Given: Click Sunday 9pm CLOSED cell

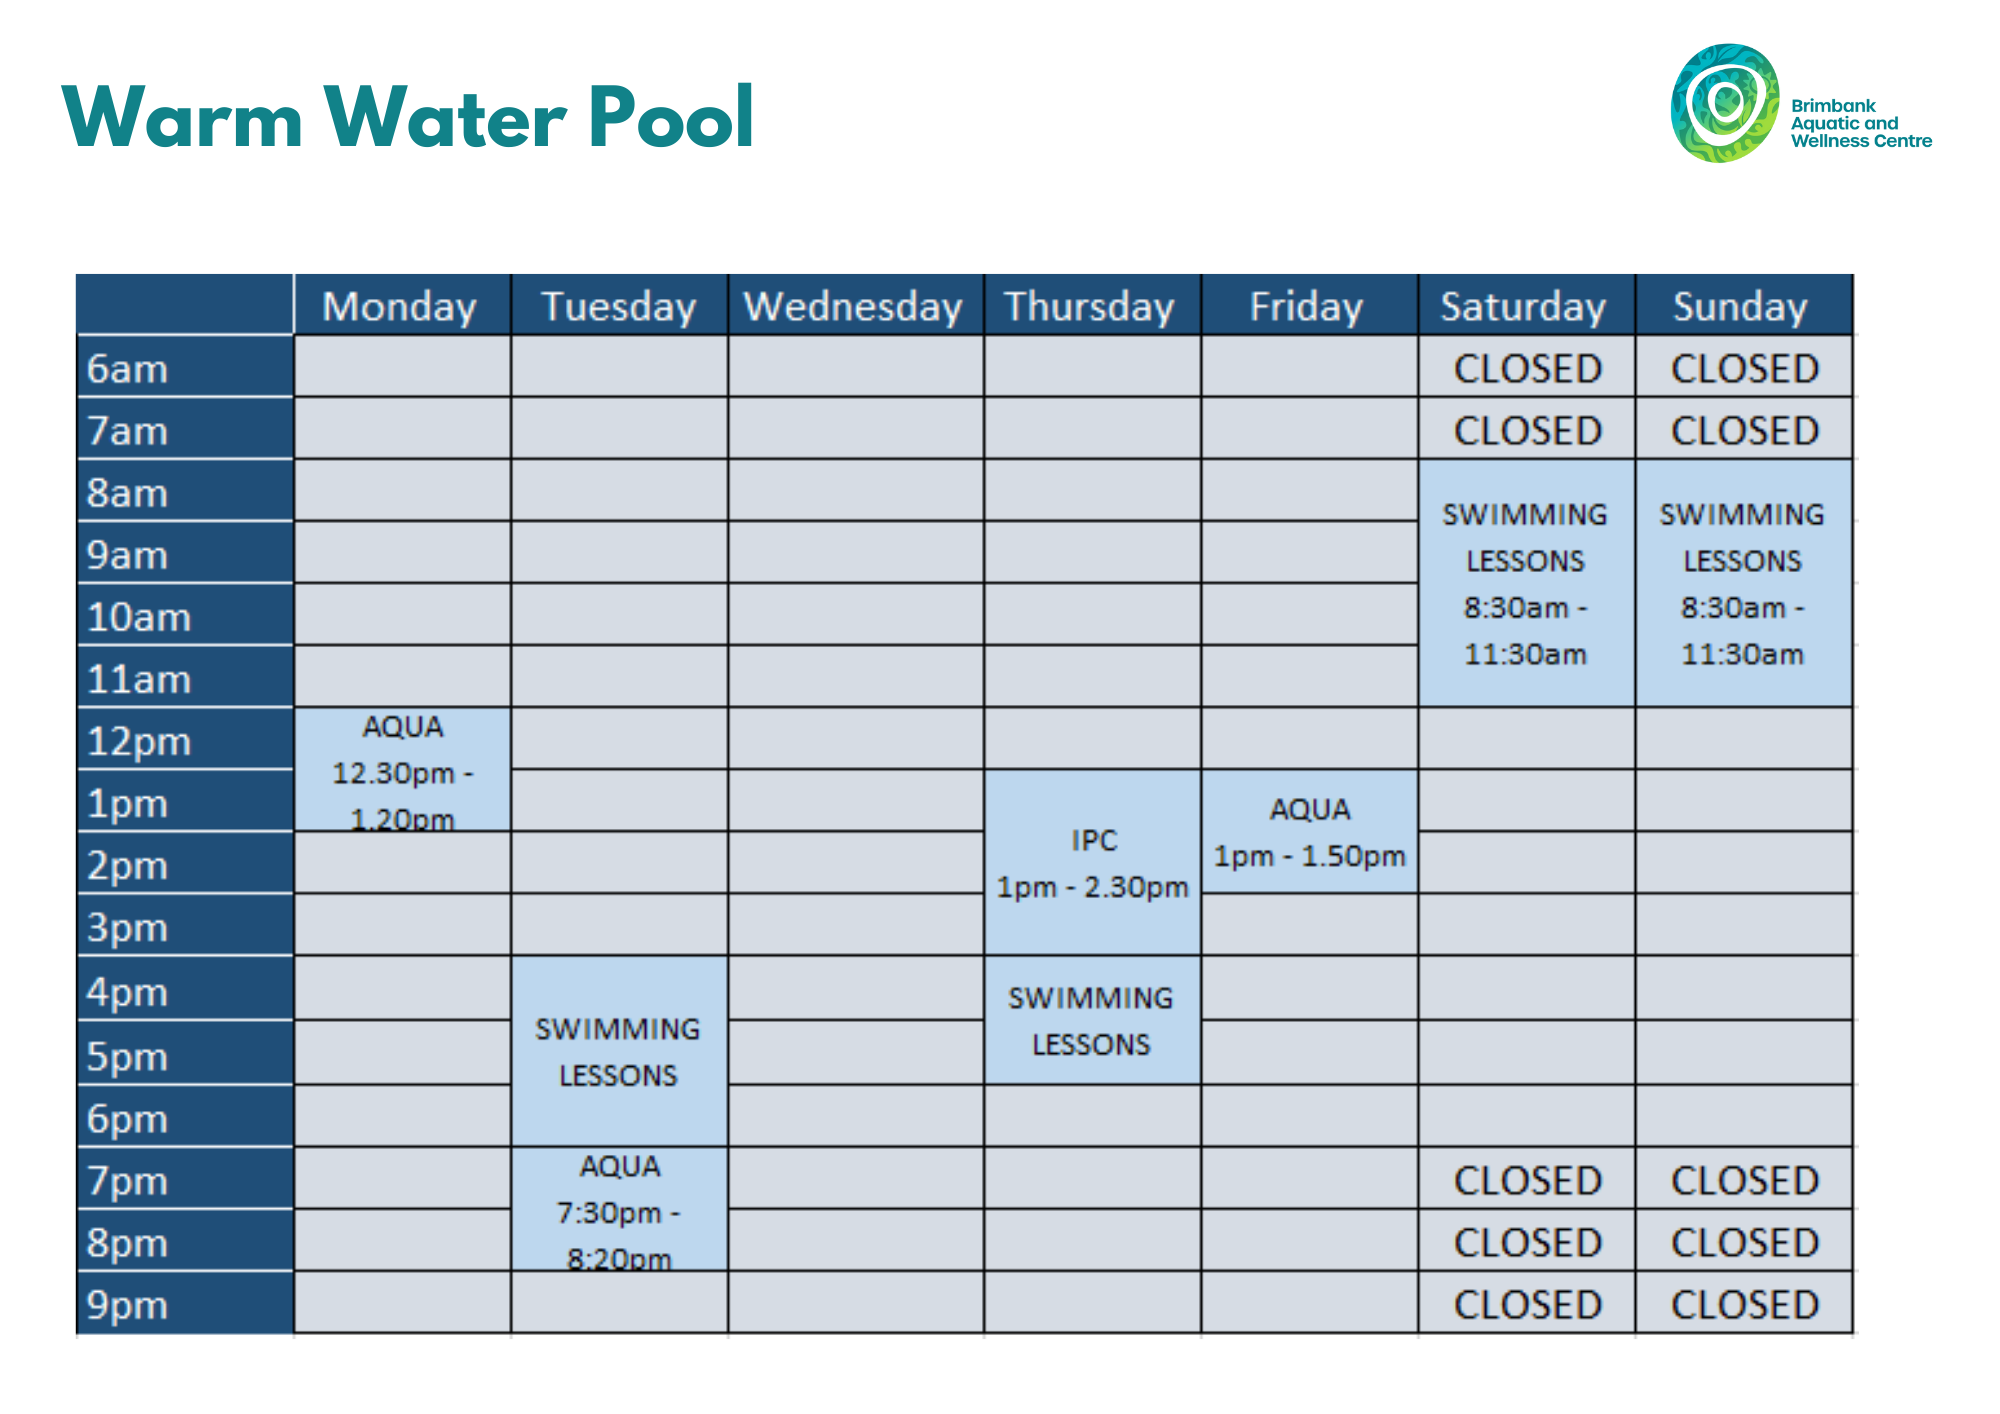Looking at the screenshot, I should [x=1743, y=1303].
